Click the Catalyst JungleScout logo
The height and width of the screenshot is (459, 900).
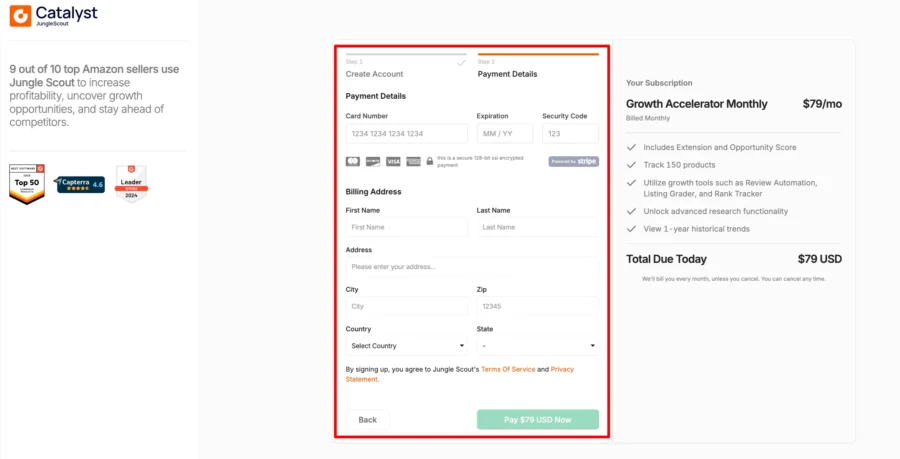tap(54, 16)
